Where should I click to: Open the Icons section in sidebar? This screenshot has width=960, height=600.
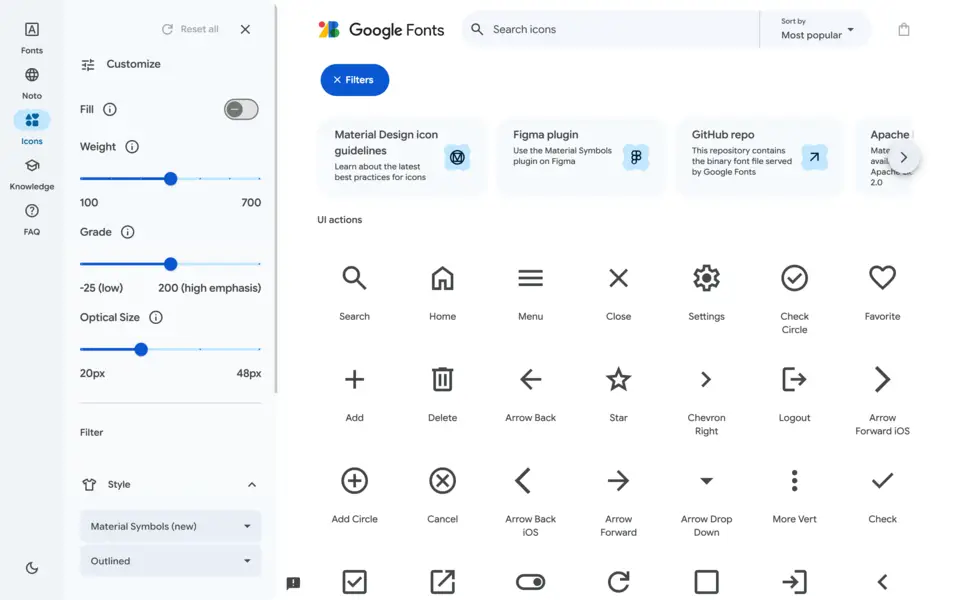32,127
